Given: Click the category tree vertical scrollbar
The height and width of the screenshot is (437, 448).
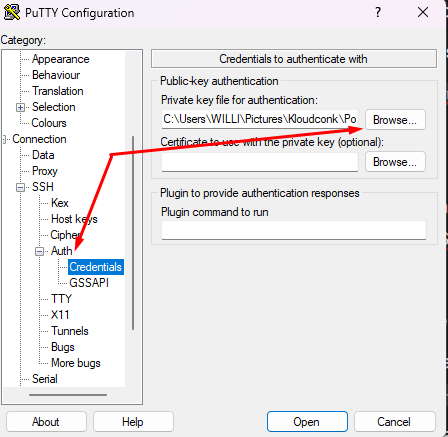Looking at the screenshot, I should pos(133,233).
